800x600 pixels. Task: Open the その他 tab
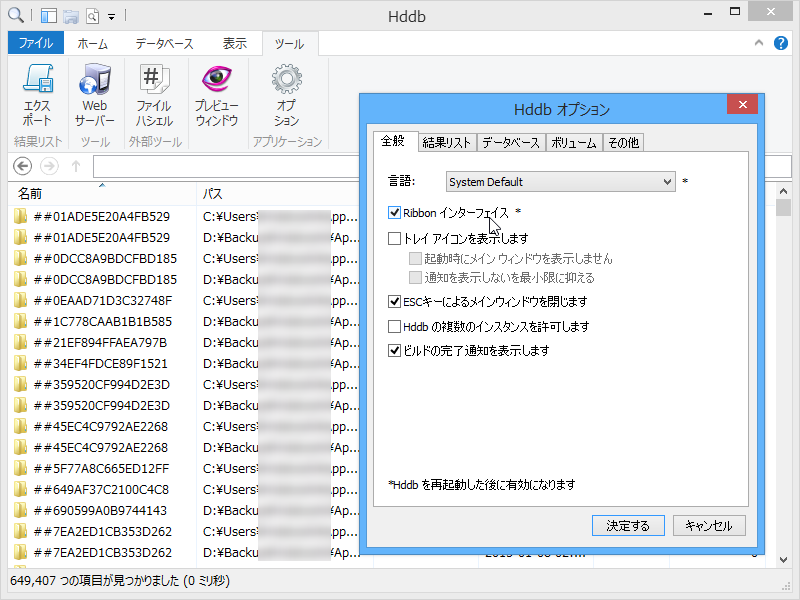coord(623,142)
